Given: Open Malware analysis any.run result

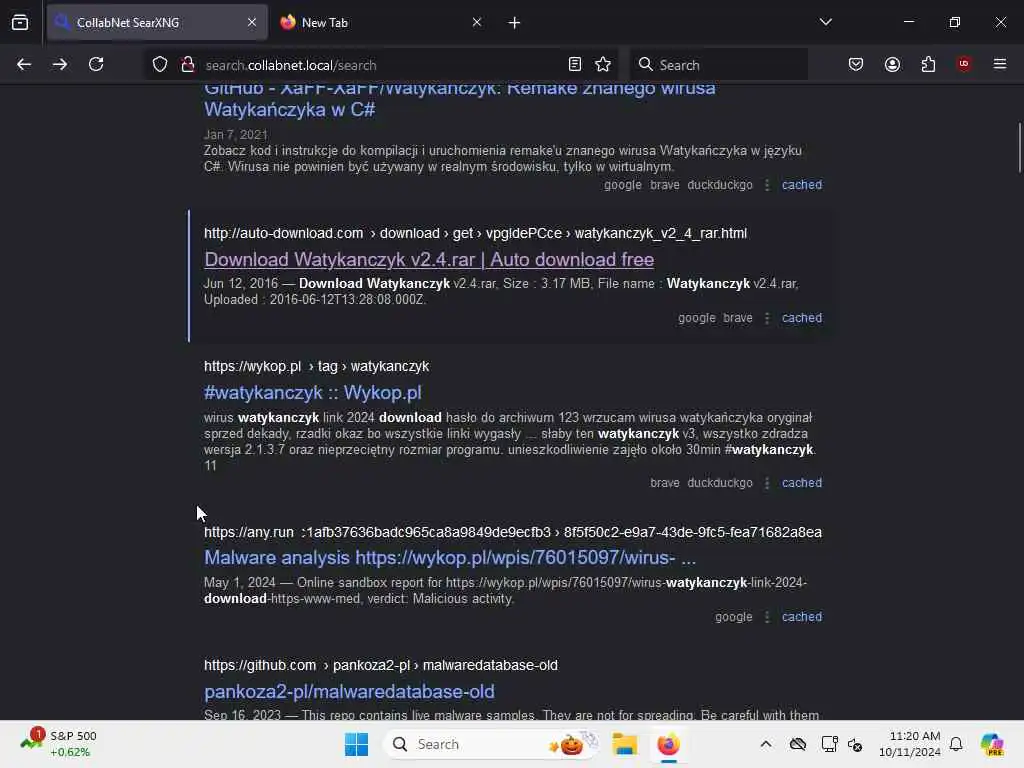Looking at the screenshot, I should coord(450,558).
